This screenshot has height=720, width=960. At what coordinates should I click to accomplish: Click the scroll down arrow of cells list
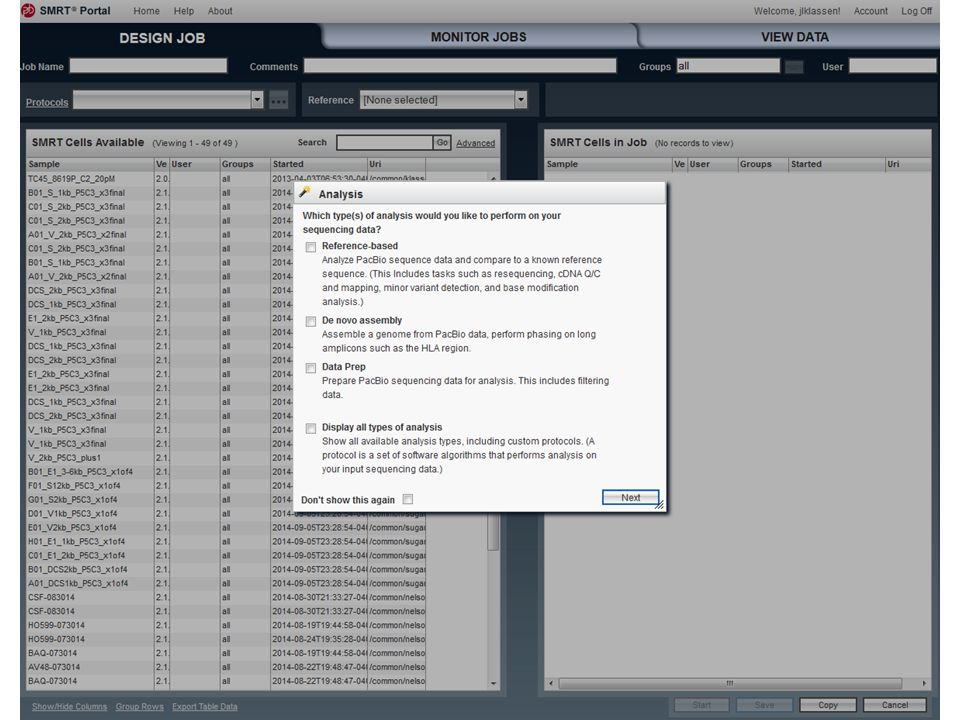point(493,683)
